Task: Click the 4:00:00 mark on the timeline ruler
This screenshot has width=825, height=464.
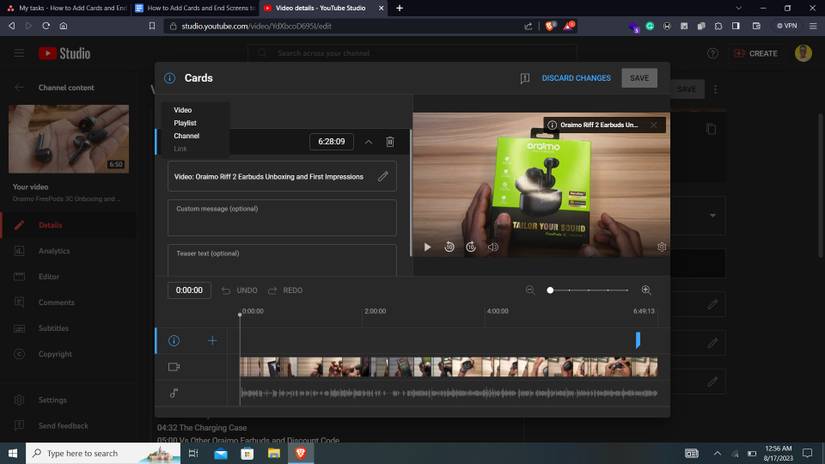Action: (x=497, y=311)
